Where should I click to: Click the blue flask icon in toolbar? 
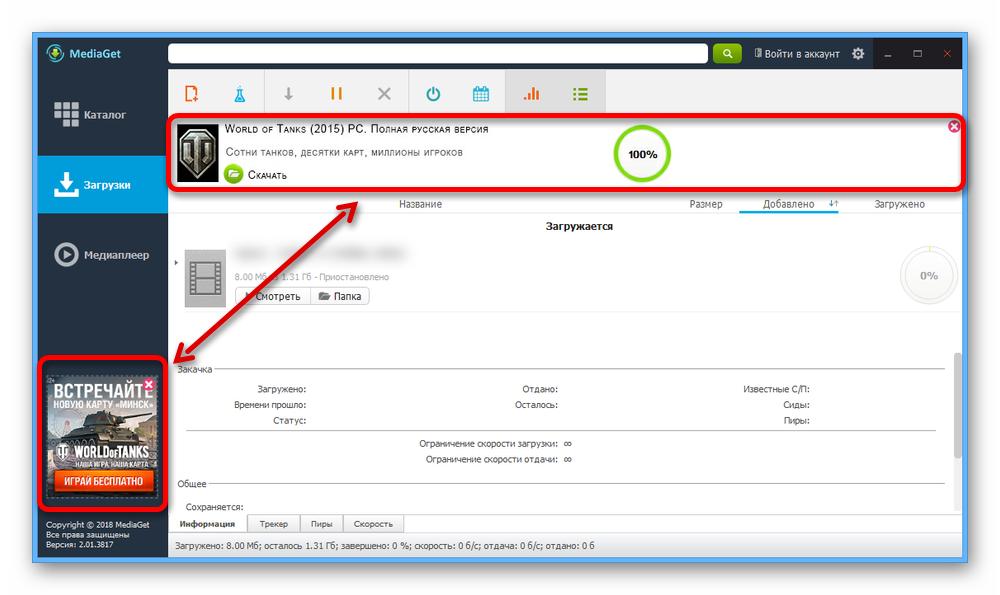point(239,93)
